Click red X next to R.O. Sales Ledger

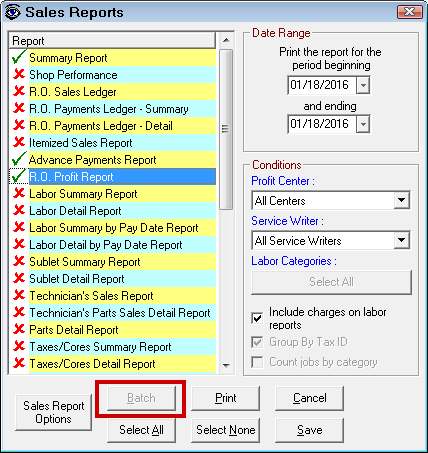(19, 91)
